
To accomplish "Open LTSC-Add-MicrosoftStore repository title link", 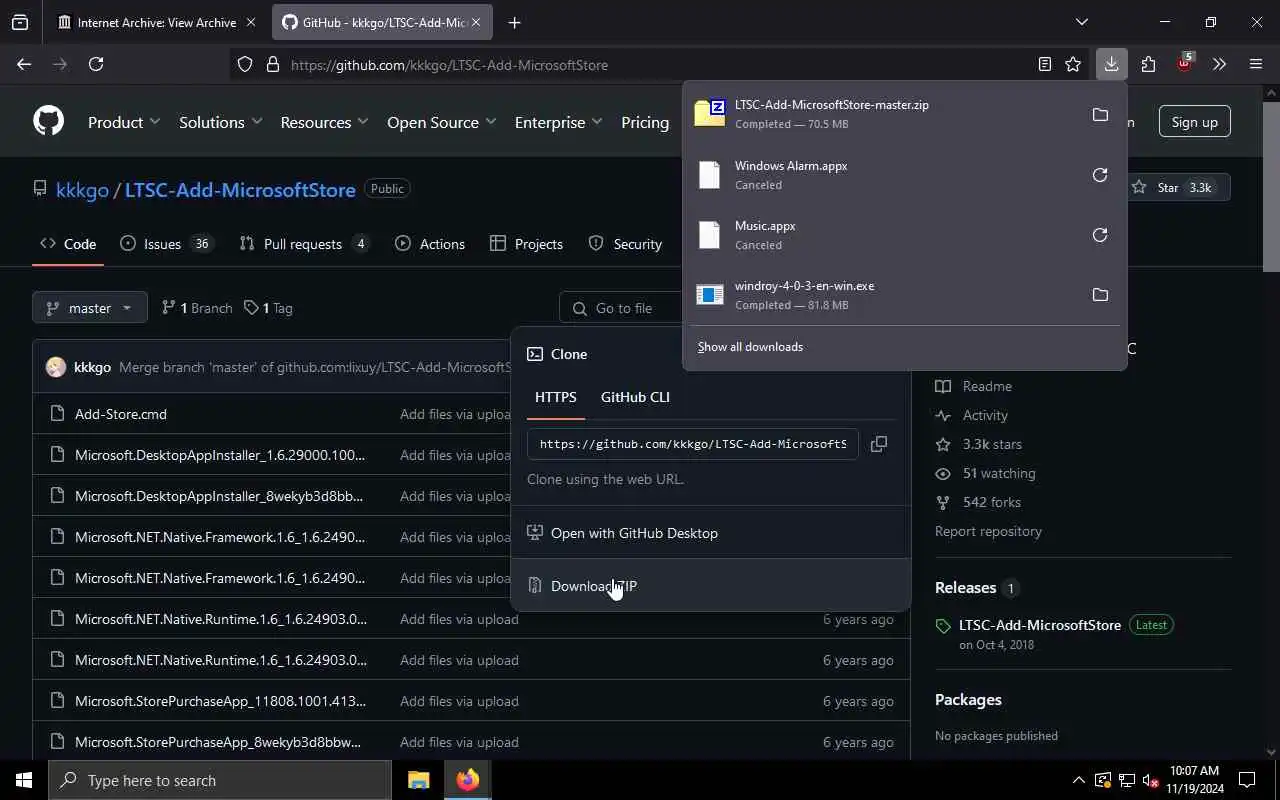I will point(240,189).
